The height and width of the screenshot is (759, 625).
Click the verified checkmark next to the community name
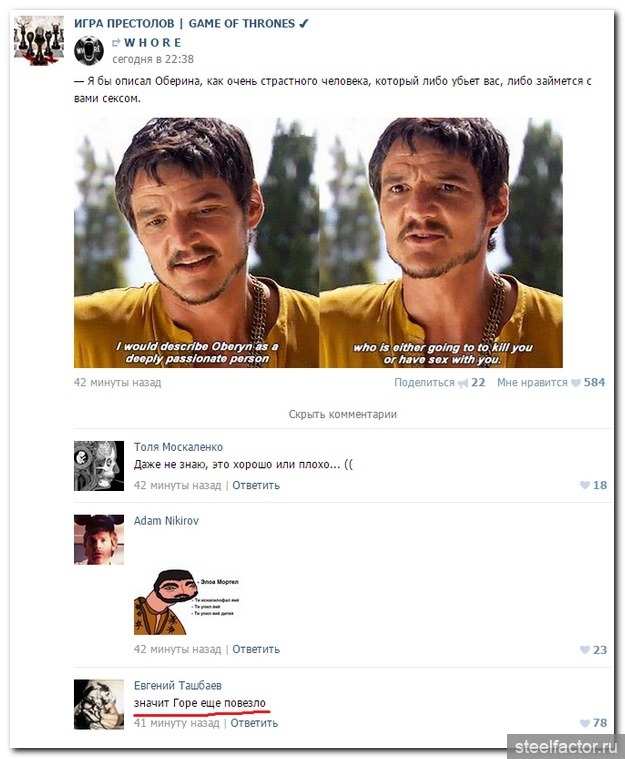(x=304, y=23)
